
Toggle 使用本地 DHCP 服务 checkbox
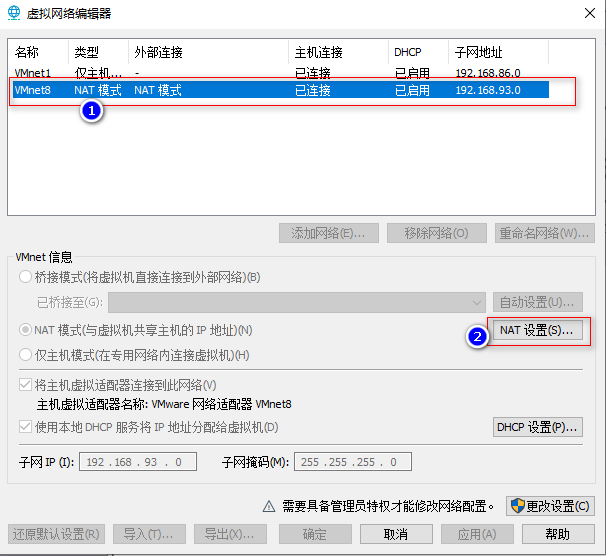click(26, 427)
